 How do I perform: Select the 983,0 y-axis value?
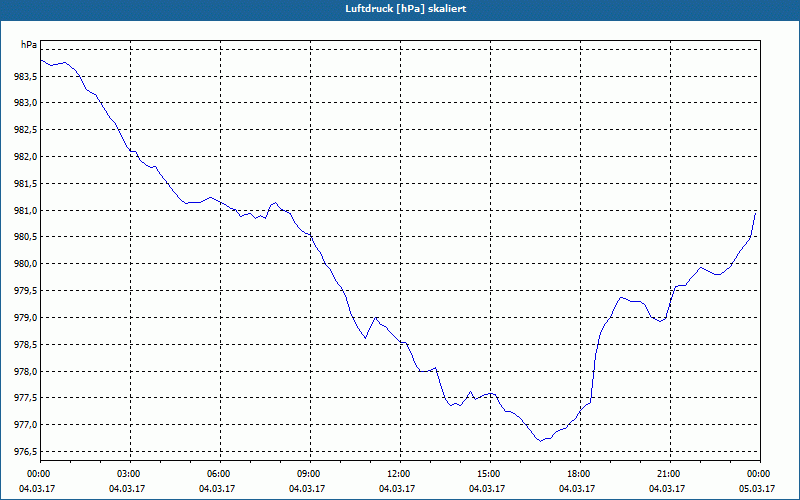26,104
